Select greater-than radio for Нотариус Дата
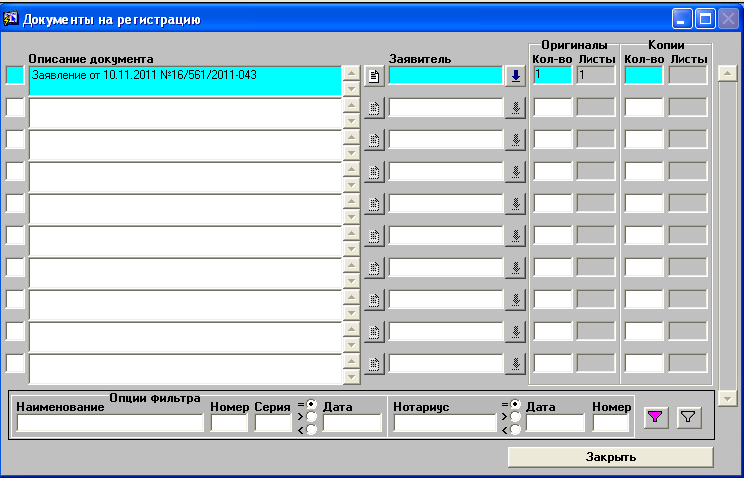The image size is (744, 478). (x=515, y=417)
